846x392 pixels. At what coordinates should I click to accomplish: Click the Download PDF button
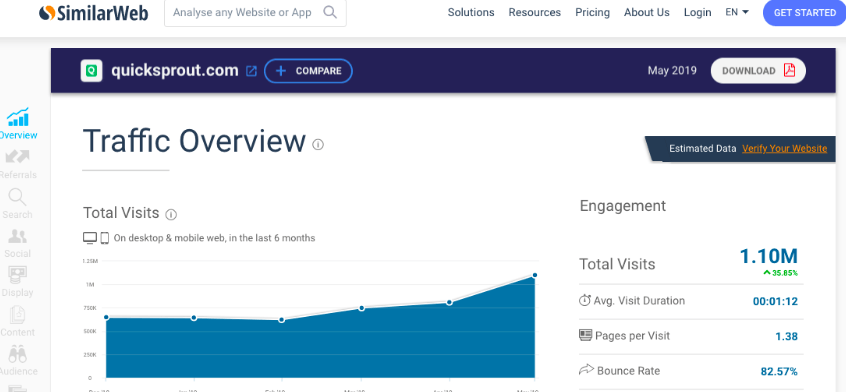pyautogui.click(x=758, y=71)
